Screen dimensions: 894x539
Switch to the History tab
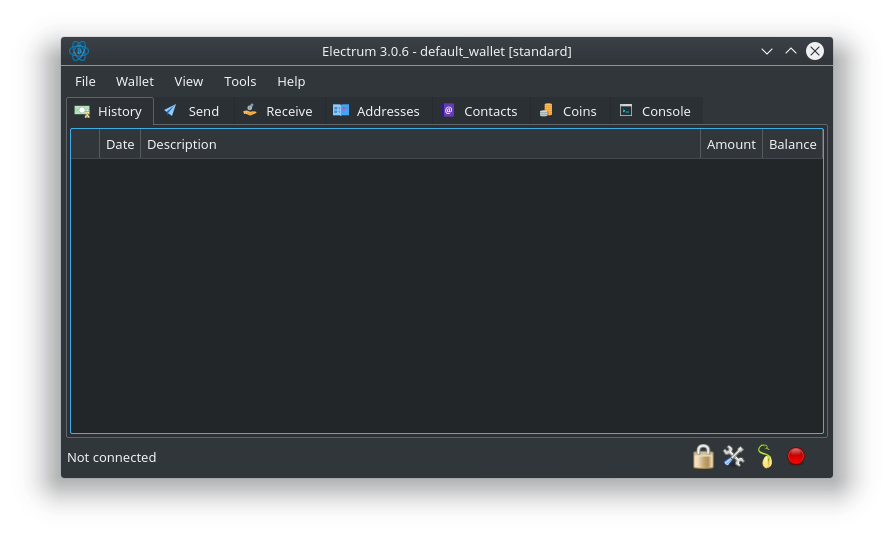point(110,111)
